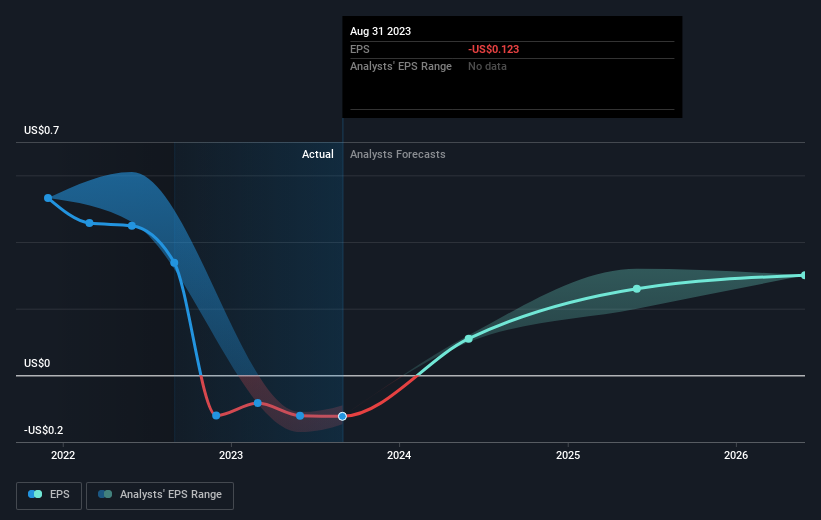Select the forecast point after 2024
Screen dimensions: 821x520
pos(469,339)
